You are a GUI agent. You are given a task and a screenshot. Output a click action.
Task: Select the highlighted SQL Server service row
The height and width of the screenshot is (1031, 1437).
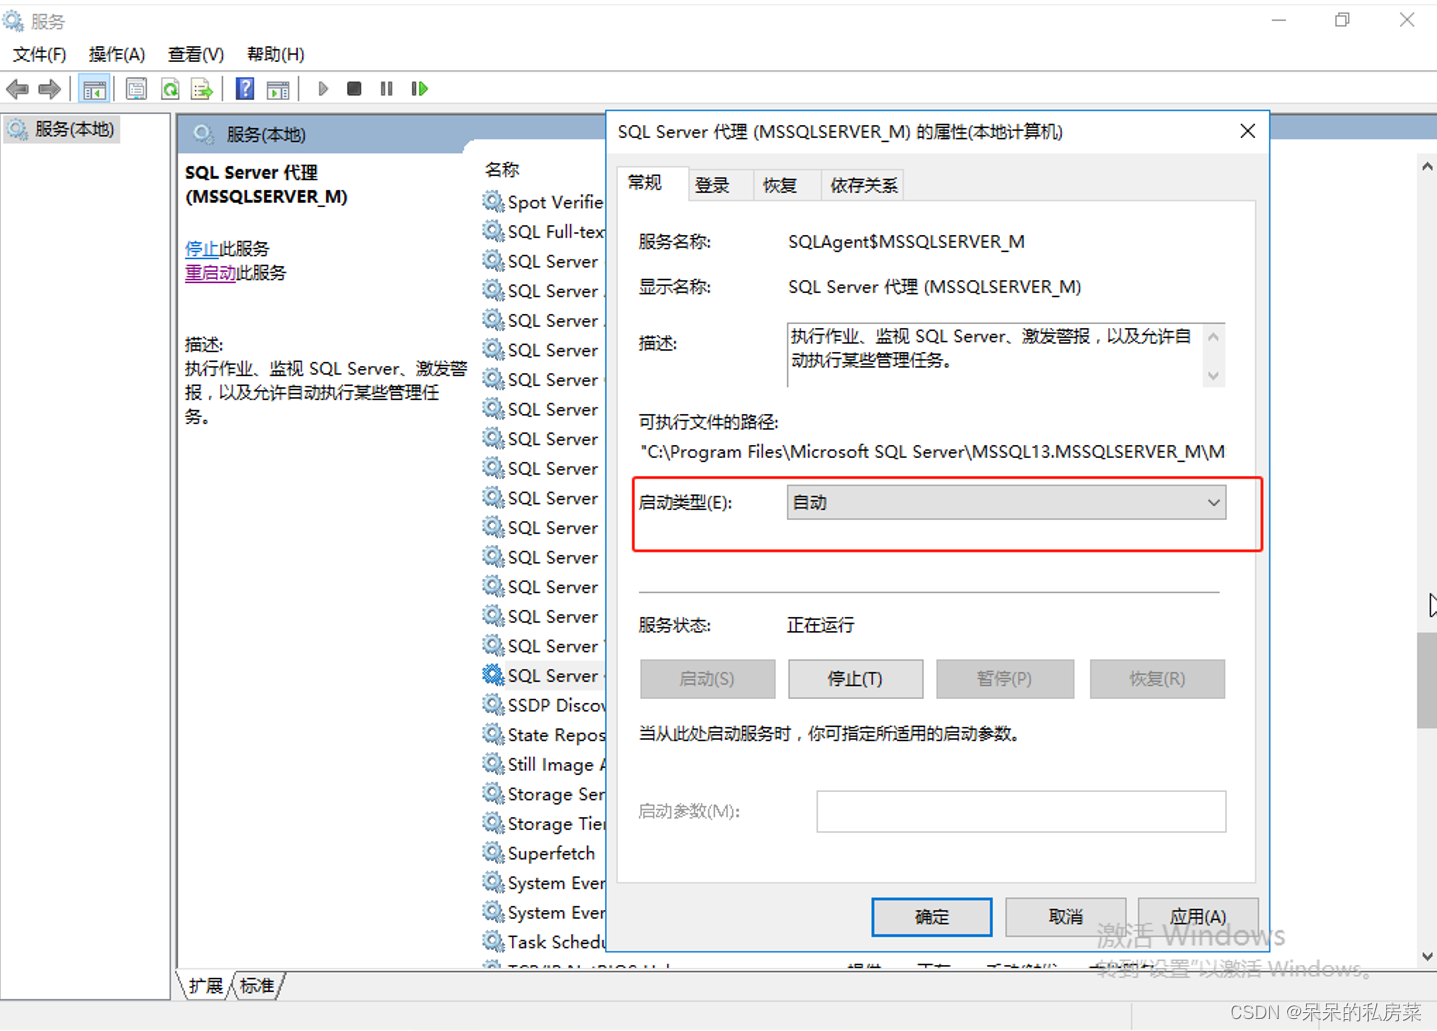543,675
